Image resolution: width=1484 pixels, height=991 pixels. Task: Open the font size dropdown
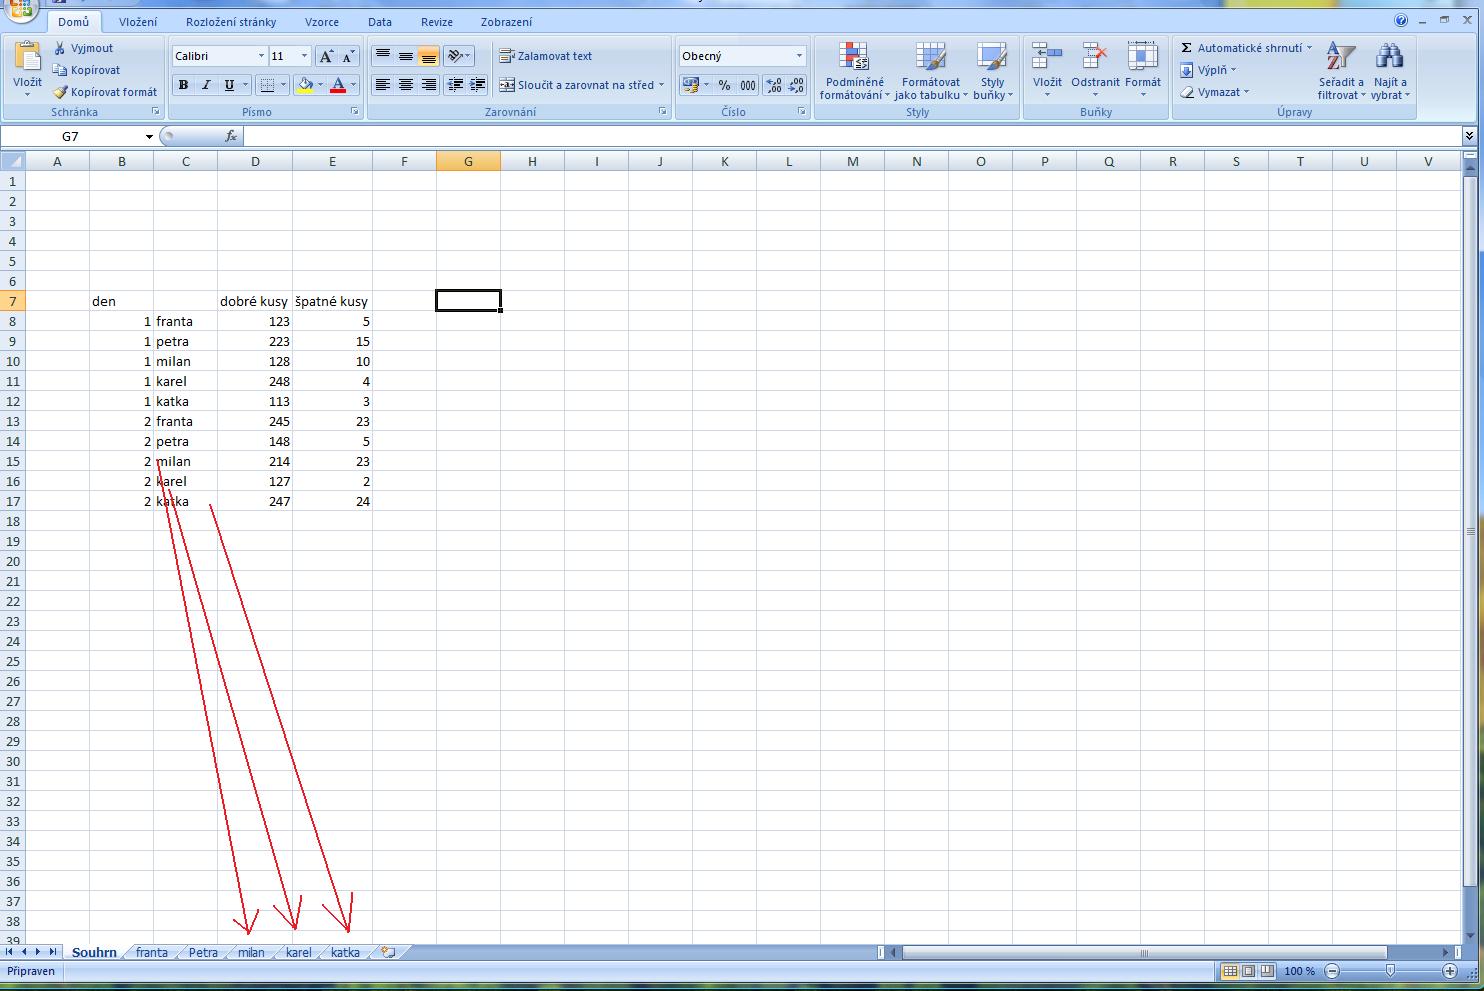304,56
